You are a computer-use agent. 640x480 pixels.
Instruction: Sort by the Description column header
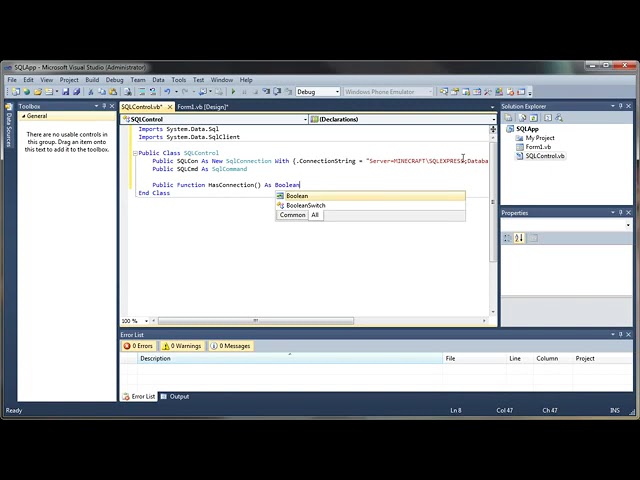tap(290, 358)
